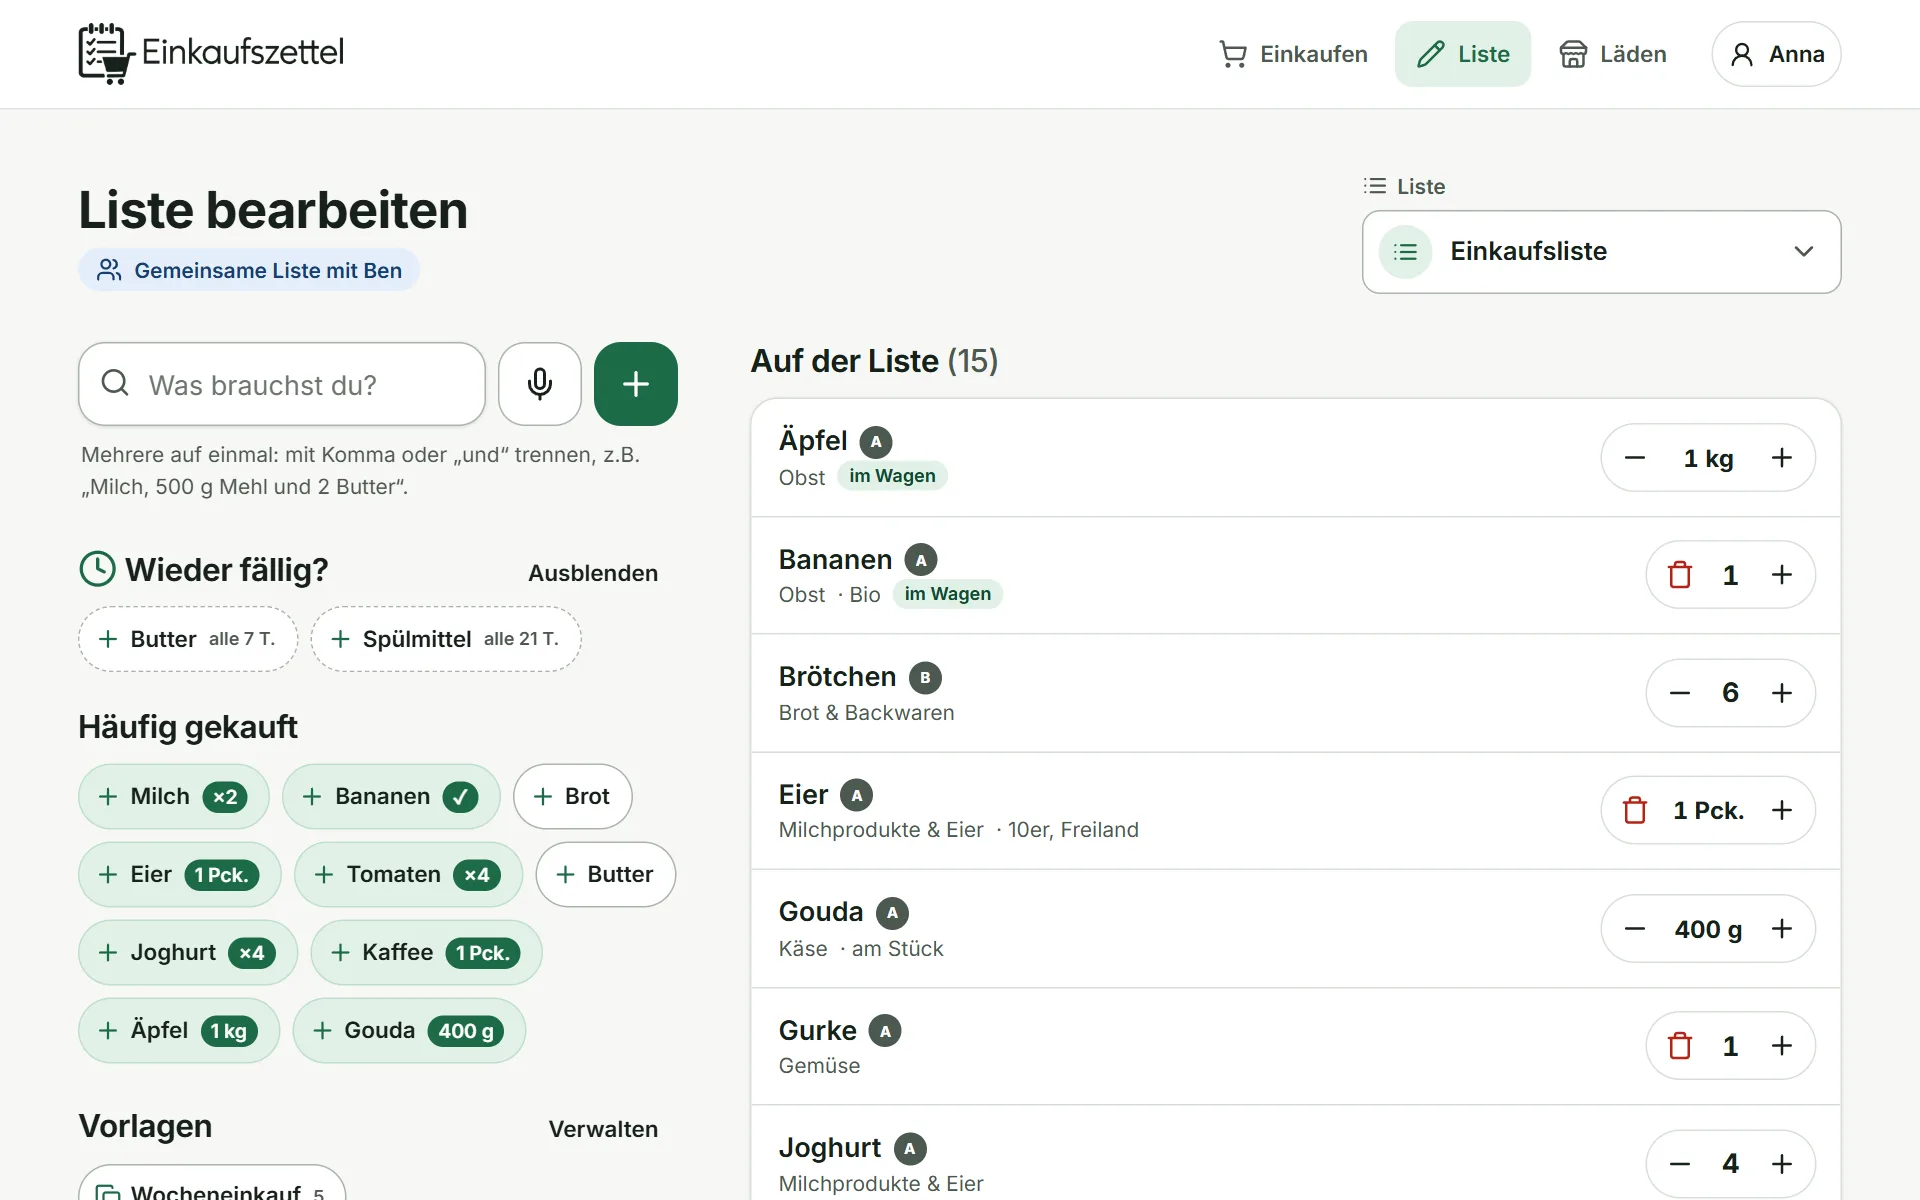The height and width of the screenshot is (1200, 1920).
Task: Click the Gouda list item name
Action: point(821,912)
